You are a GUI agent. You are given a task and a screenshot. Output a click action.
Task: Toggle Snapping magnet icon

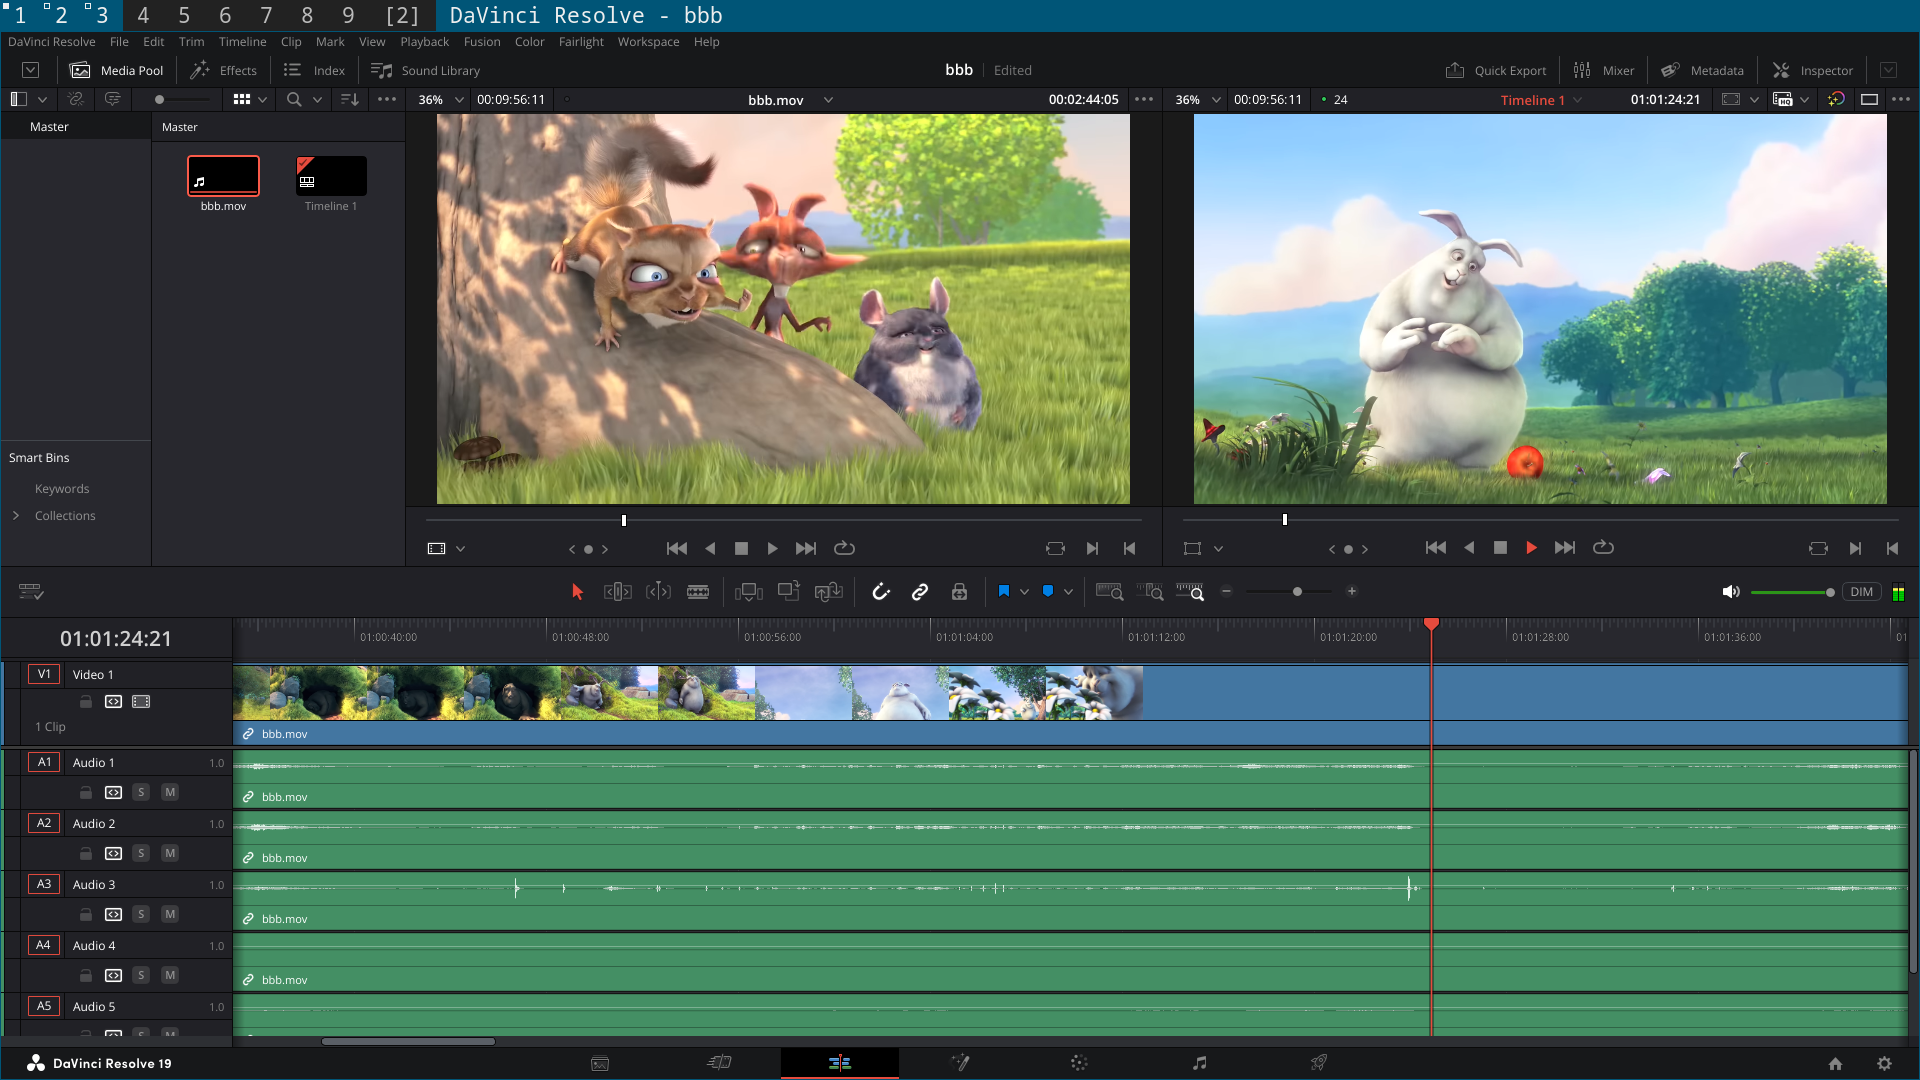881,592
